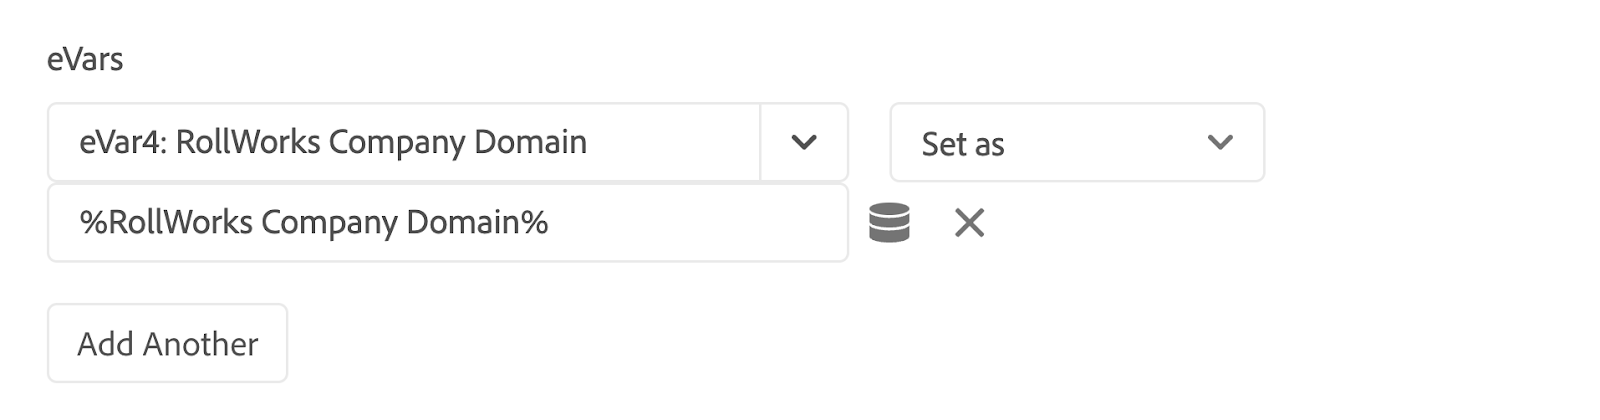Click the eVars section label
Image resolution: width=1600 pixels, height=420 pixels.
(x=85, y=59)
